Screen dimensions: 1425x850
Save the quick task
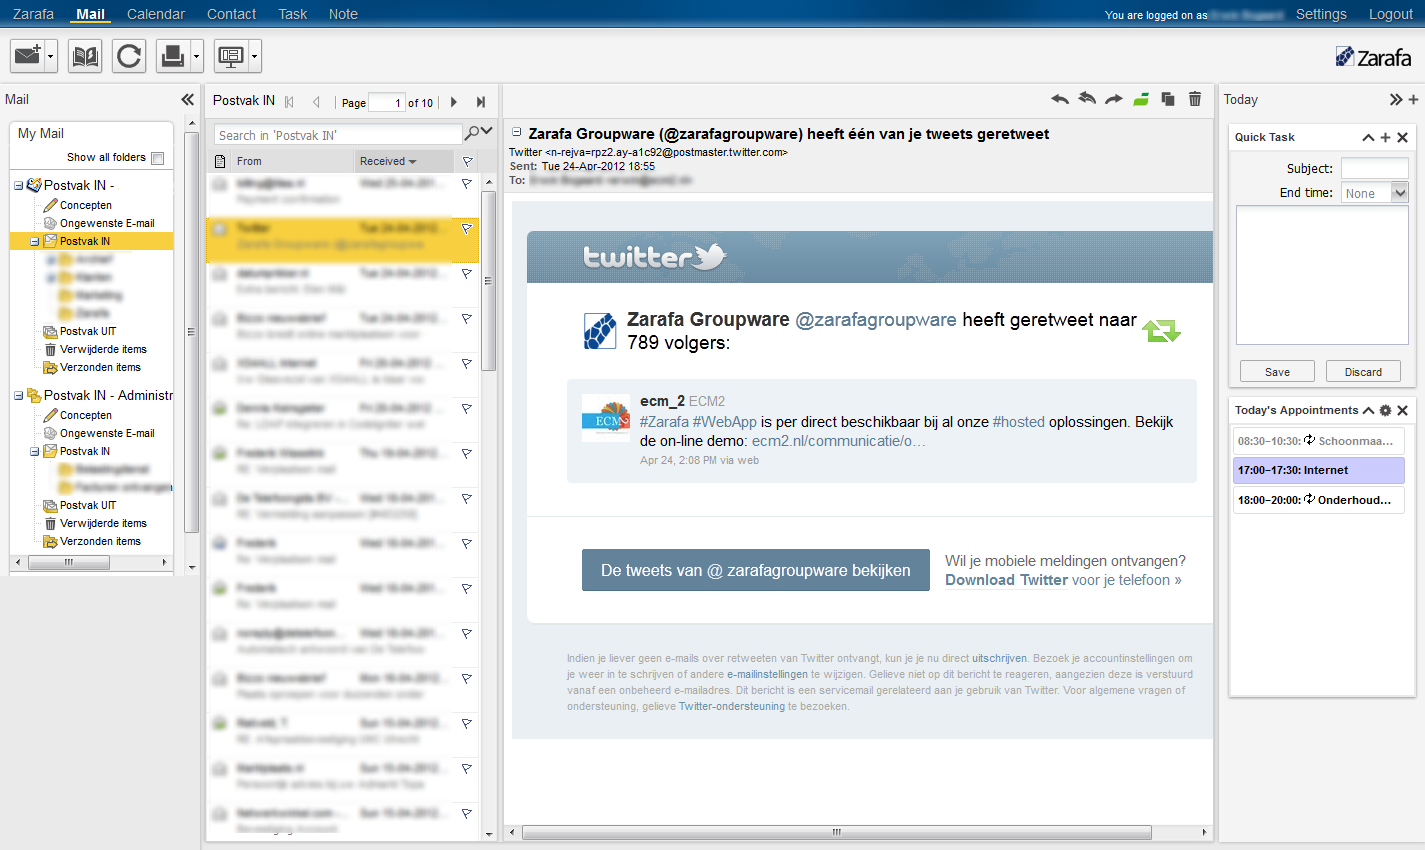point(1277,371)
